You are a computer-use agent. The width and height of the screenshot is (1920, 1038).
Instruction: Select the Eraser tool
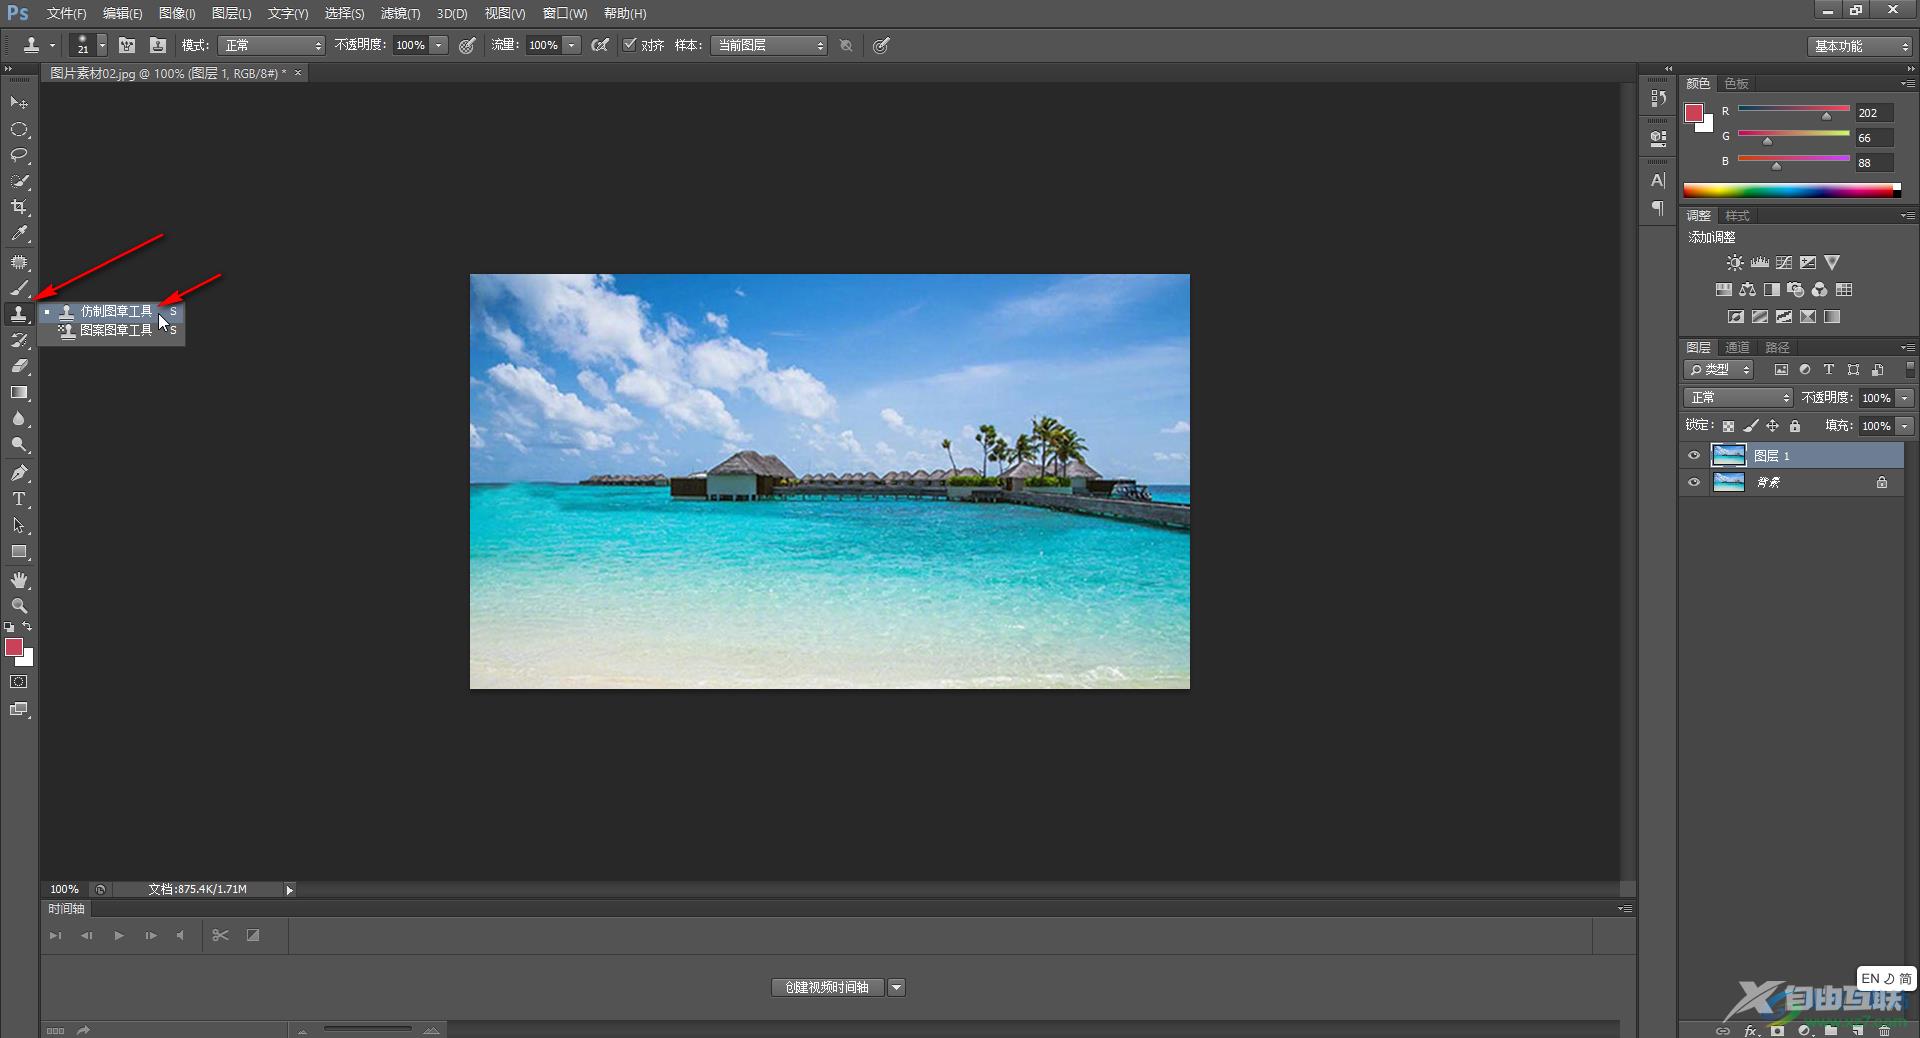pos(19,366)
